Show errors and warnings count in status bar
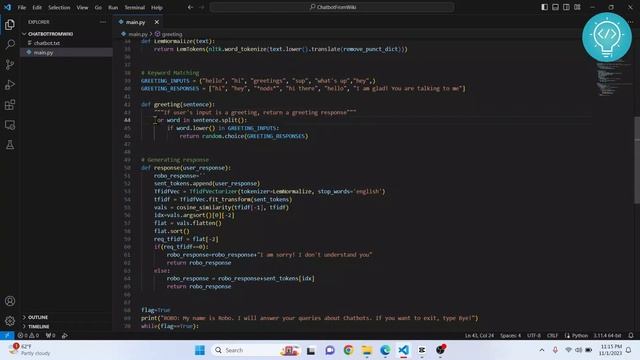 [28, 336]
